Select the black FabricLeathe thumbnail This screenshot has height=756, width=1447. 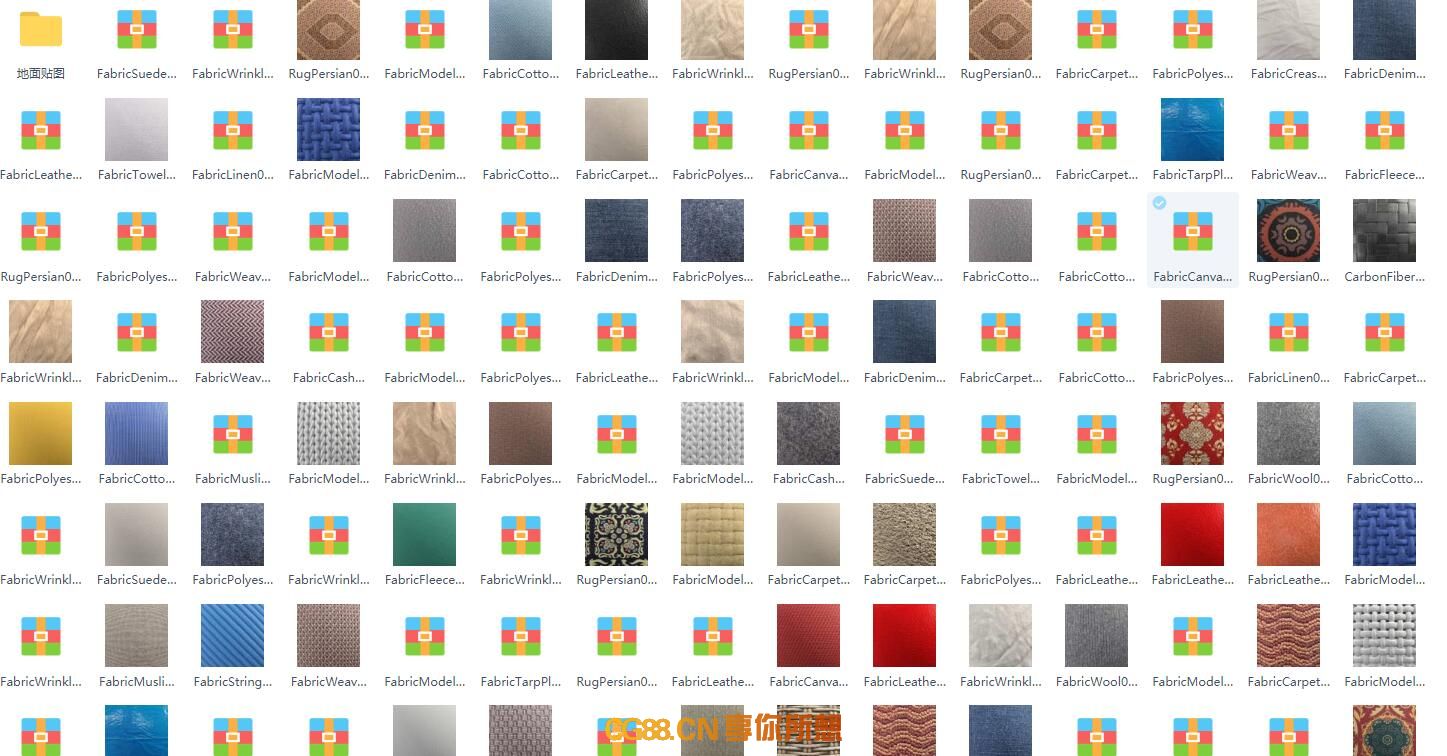coord(616,29)
